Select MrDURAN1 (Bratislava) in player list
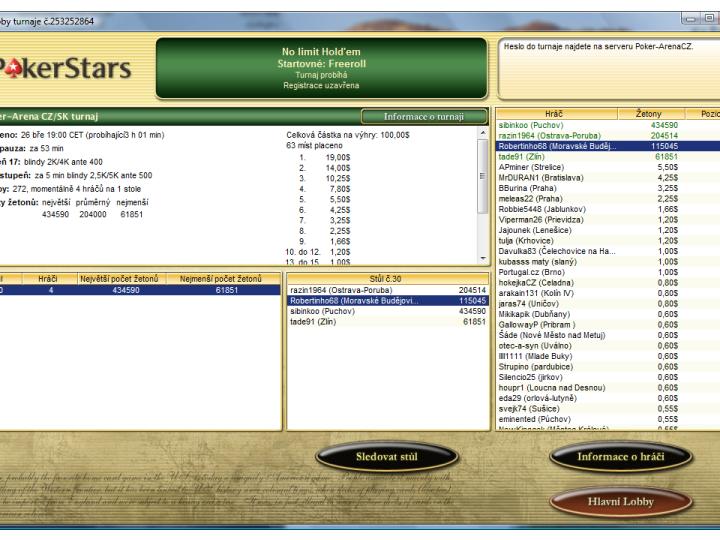 click(542, 177)
